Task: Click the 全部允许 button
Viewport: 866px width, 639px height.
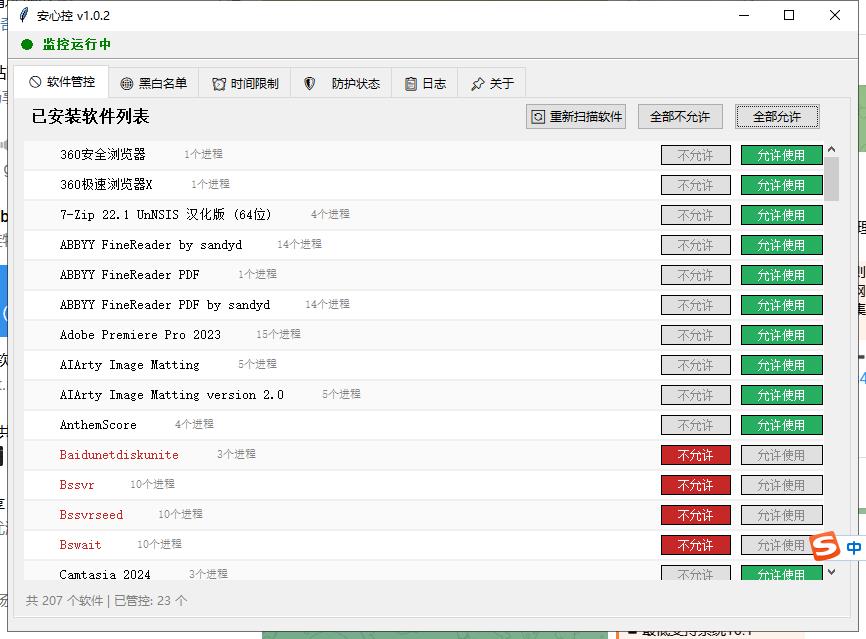Action: (x=777, y=117)
